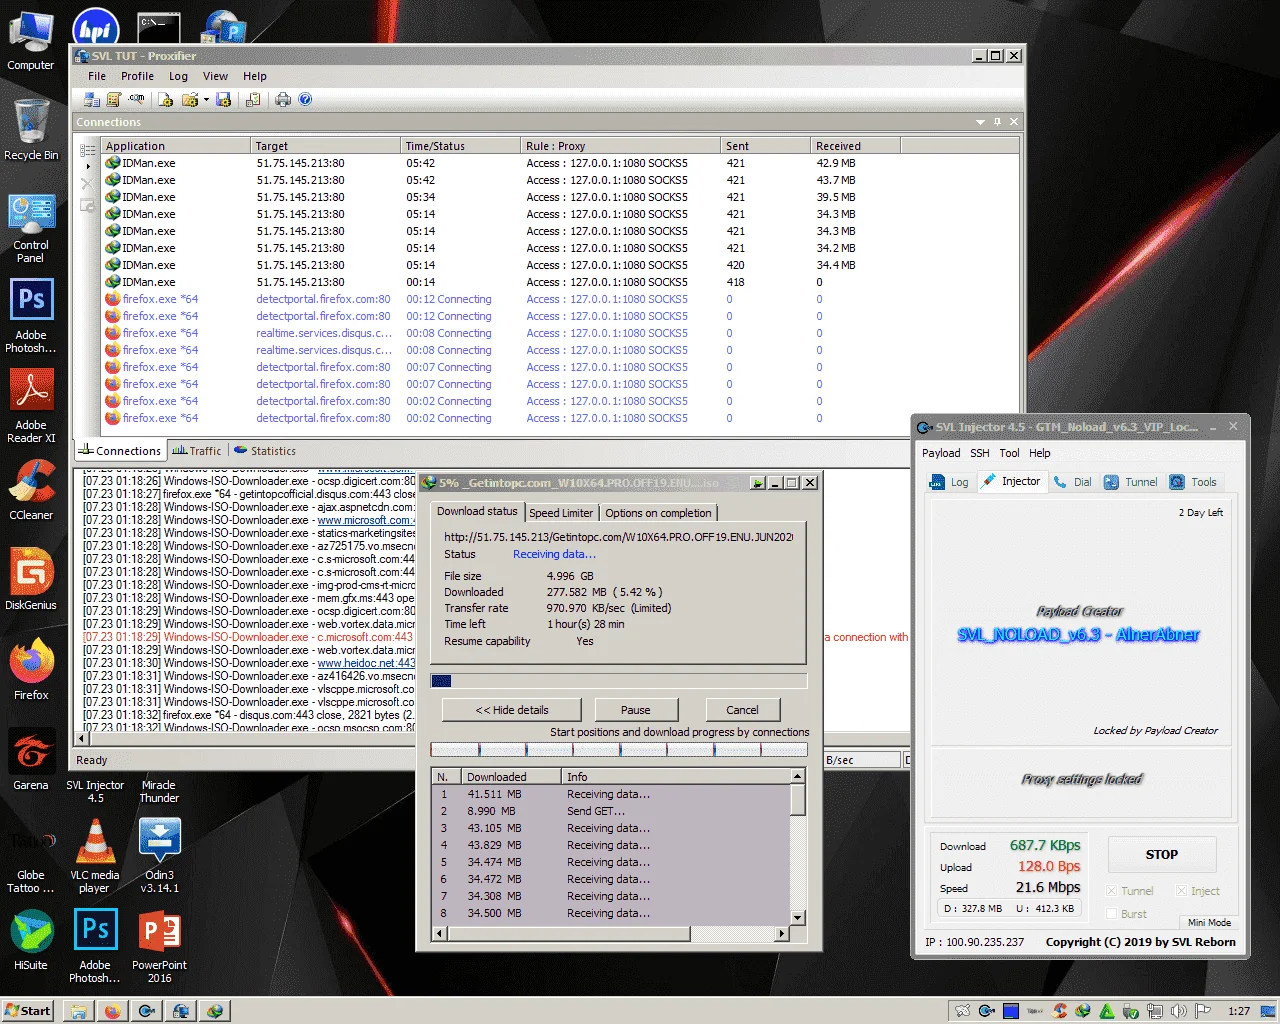Select PowerPoint 2016 desktop icon
Viewport: 1280px width, 1024px height.
(x=159, y=945)
